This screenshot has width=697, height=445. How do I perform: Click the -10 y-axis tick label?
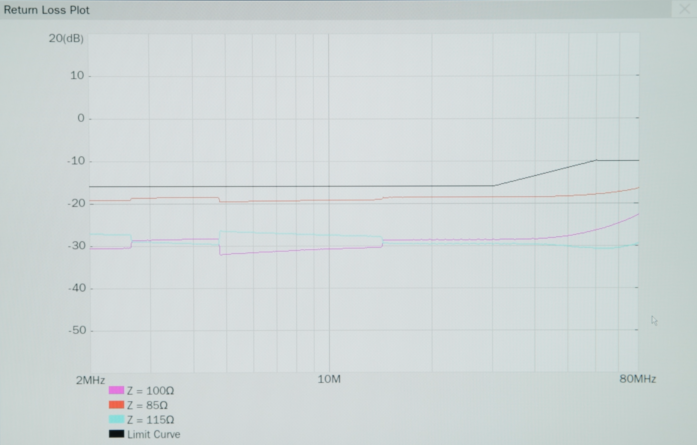pyautogui.click(x=75, y=161)
